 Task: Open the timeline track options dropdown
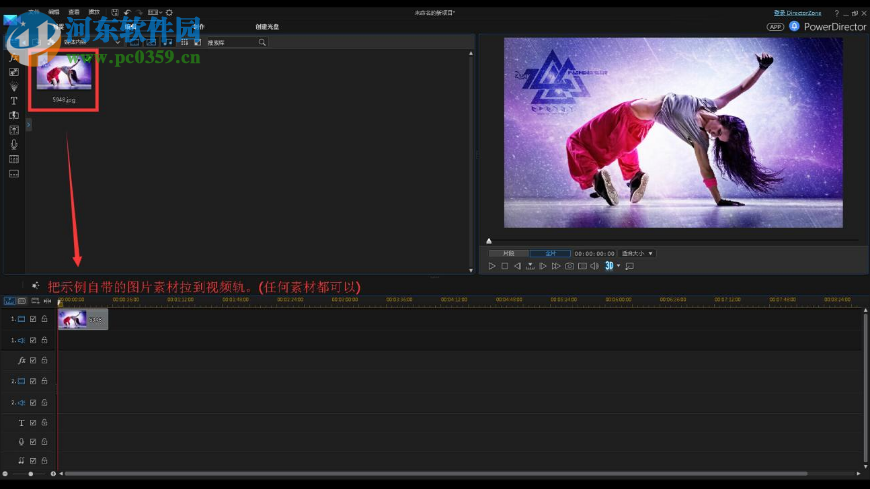tap(35, 301)
